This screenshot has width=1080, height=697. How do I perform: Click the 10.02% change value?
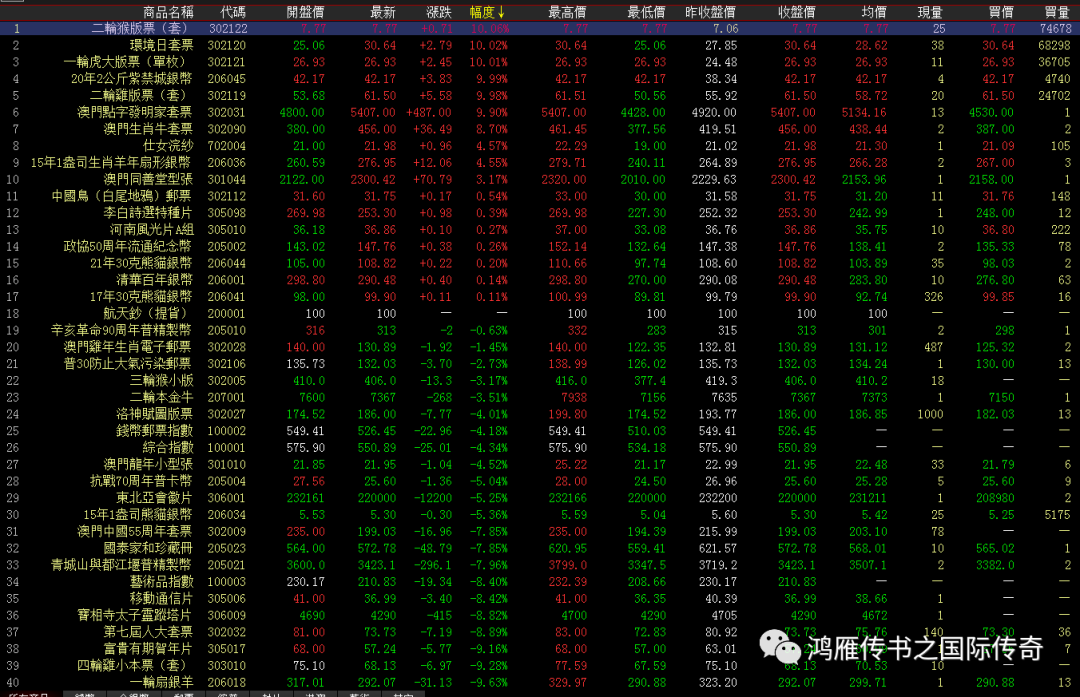click(x=489, y=45)
